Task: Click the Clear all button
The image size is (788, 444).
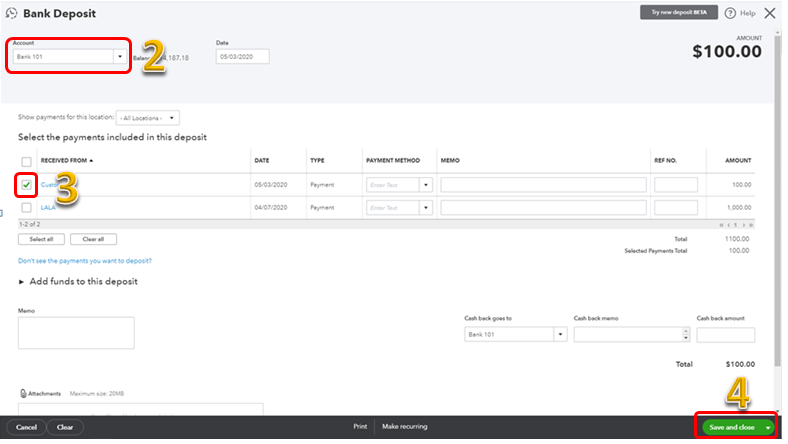Action: click(x=93, y=239)
